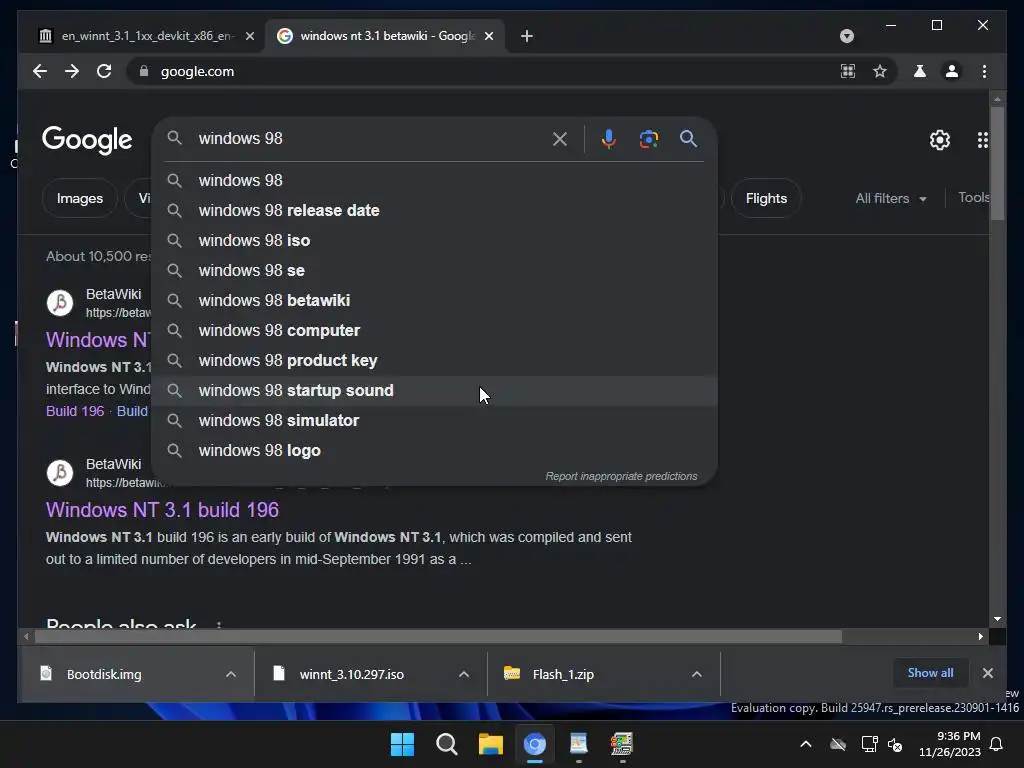The image size is (1024, 768).
Task: Open Chrome Labs flask icon
Action: click(x=920, y=71)
